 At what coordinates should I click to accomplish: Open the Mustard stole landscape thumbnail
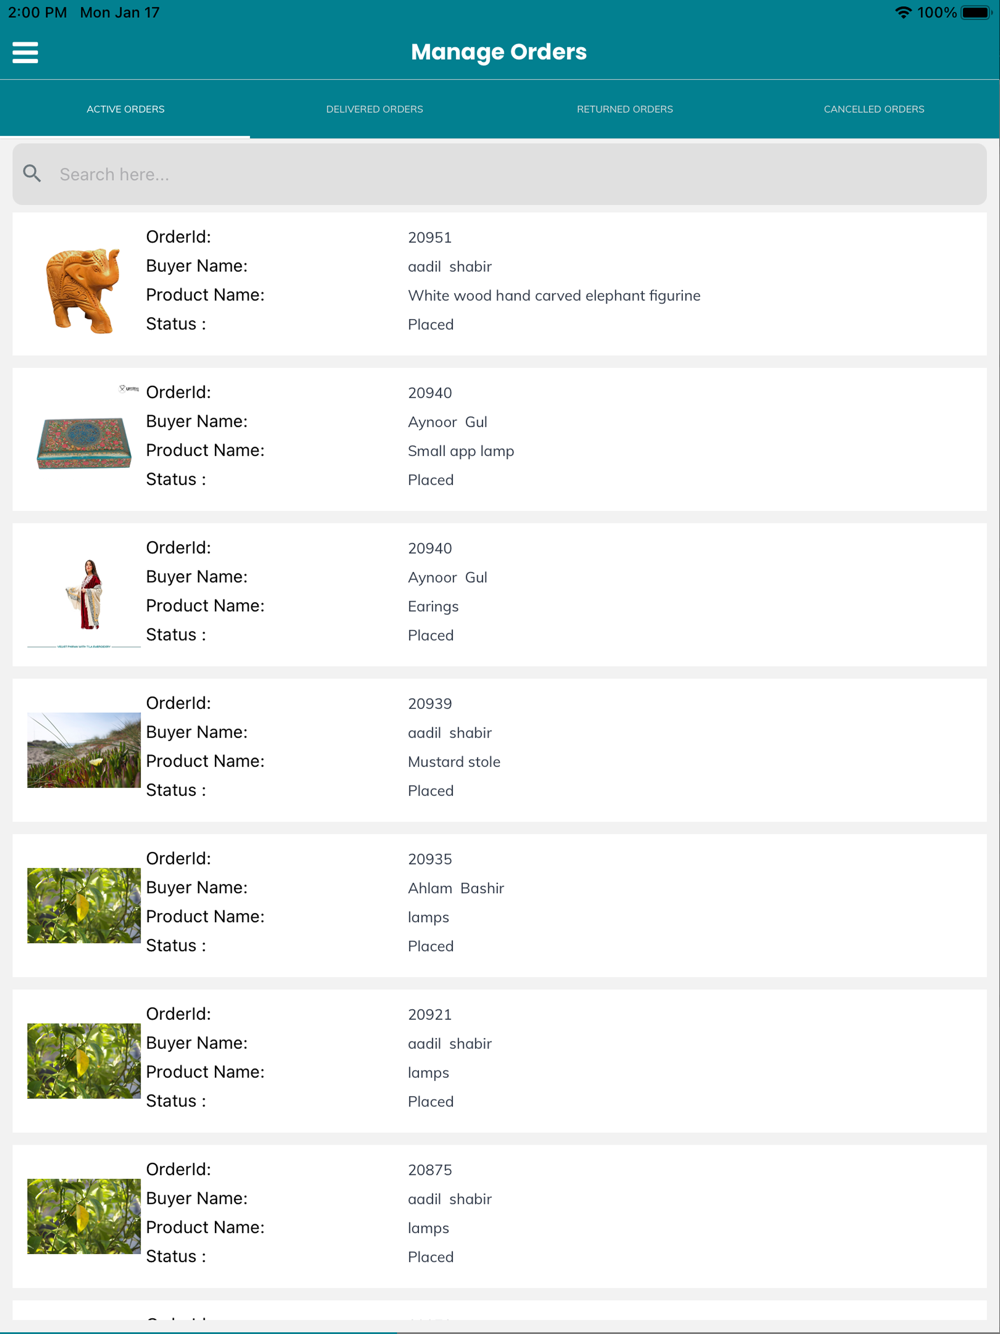(84, 750)
